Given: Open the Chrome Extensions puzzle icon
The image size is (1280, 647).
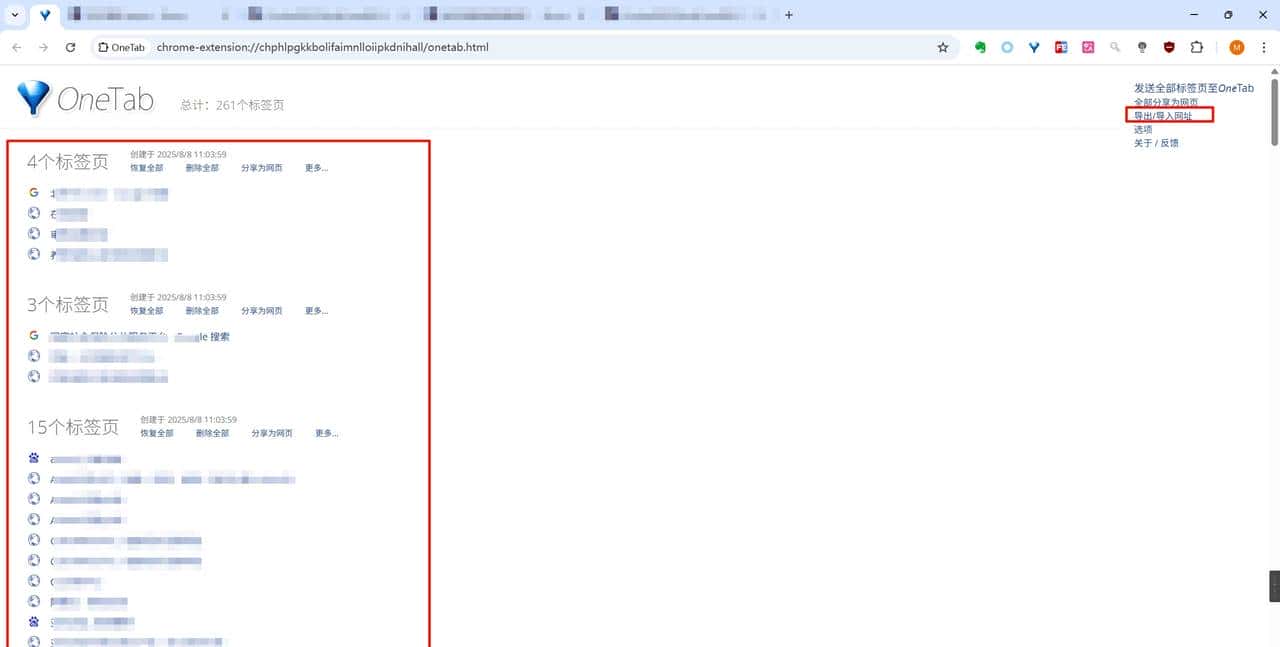Looking at the screenshot, I should [1196, 47].
